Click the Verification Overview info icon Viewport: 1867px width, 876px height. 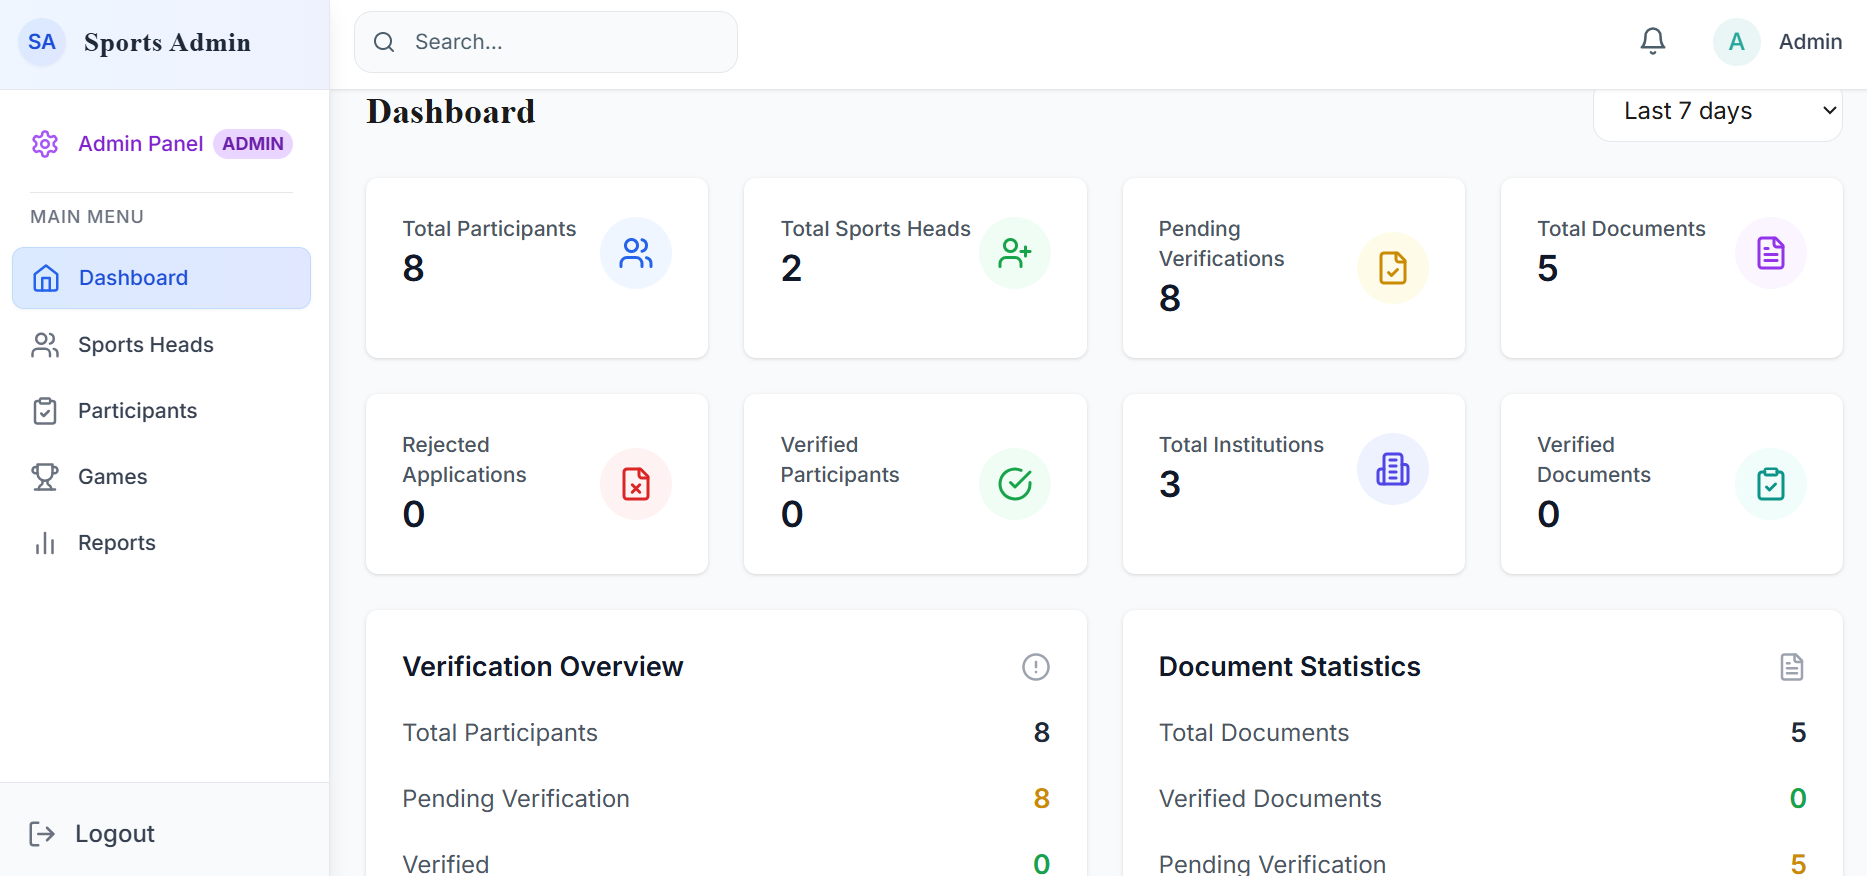[x=1036, y=667]
